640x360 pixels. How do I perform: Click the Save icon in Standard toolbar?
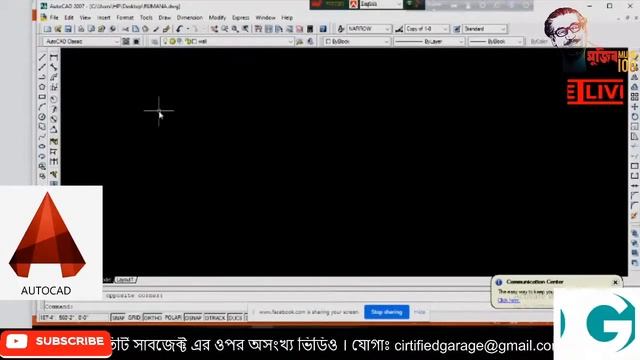tap(68, 29)
